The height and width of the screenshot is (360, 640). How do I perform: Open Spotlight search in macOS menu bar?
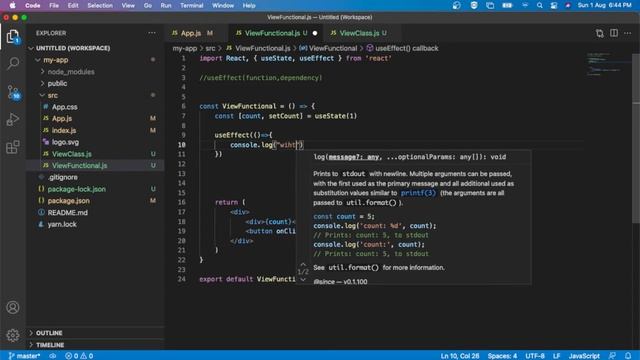click(x=540, y=6)
